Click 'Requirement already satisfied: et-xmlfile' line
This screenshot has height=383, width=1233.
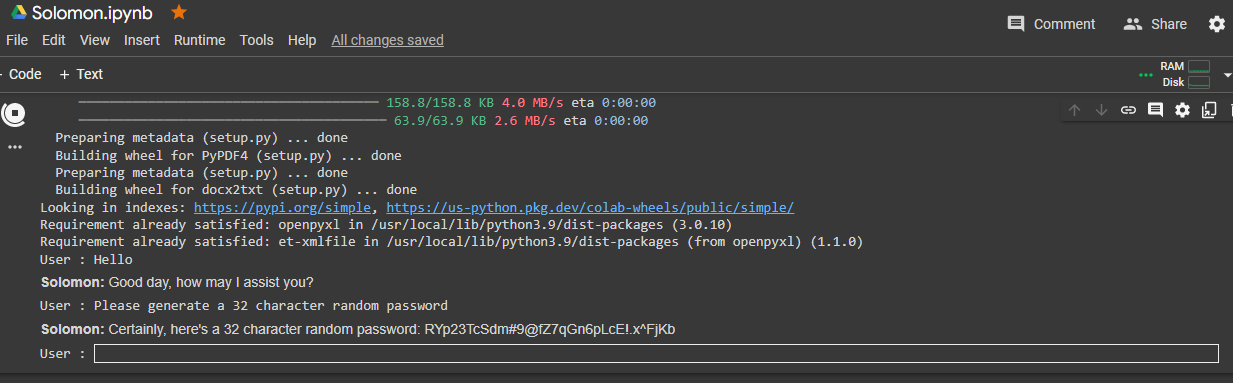[x=451, y=241]
